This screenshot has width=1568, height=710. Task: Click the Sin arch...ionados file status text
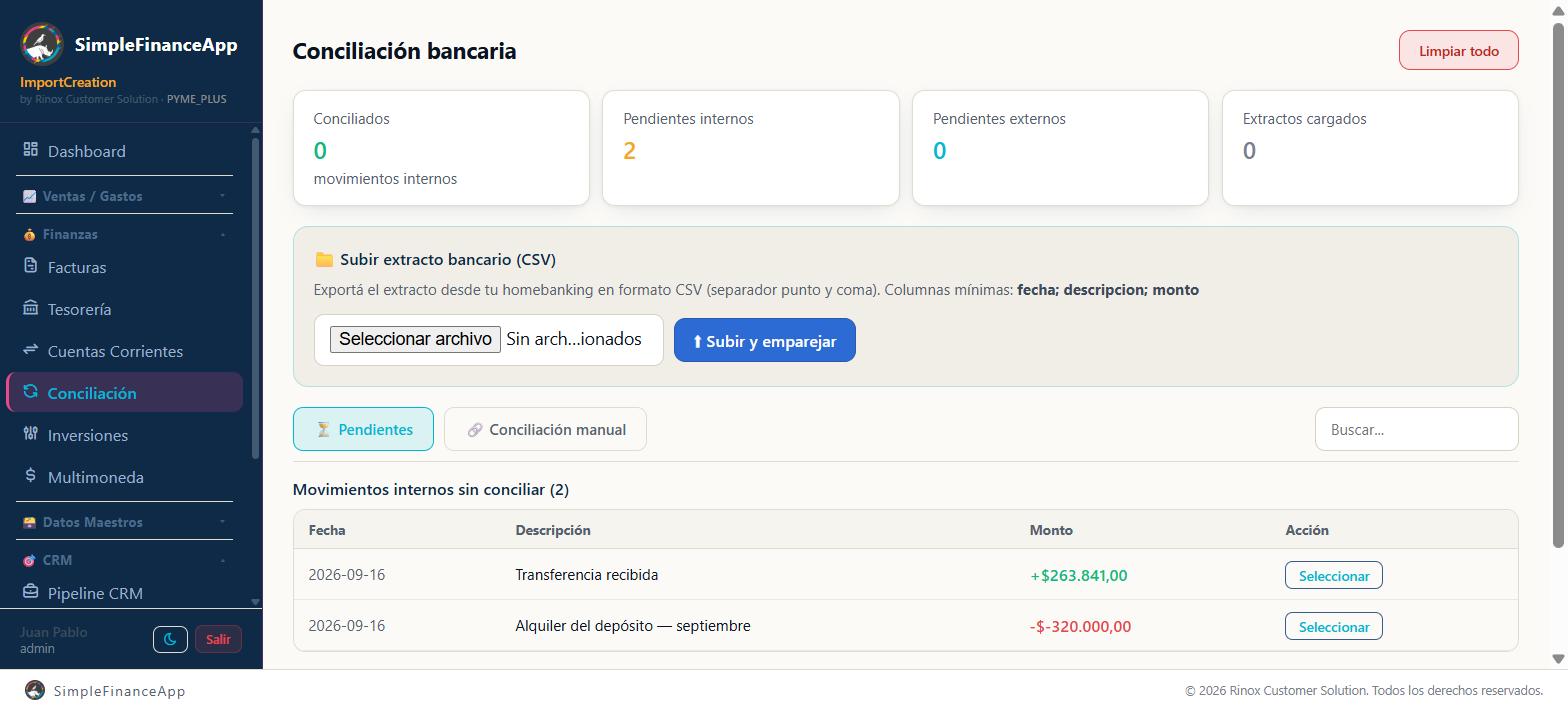(x=574, y=339)
